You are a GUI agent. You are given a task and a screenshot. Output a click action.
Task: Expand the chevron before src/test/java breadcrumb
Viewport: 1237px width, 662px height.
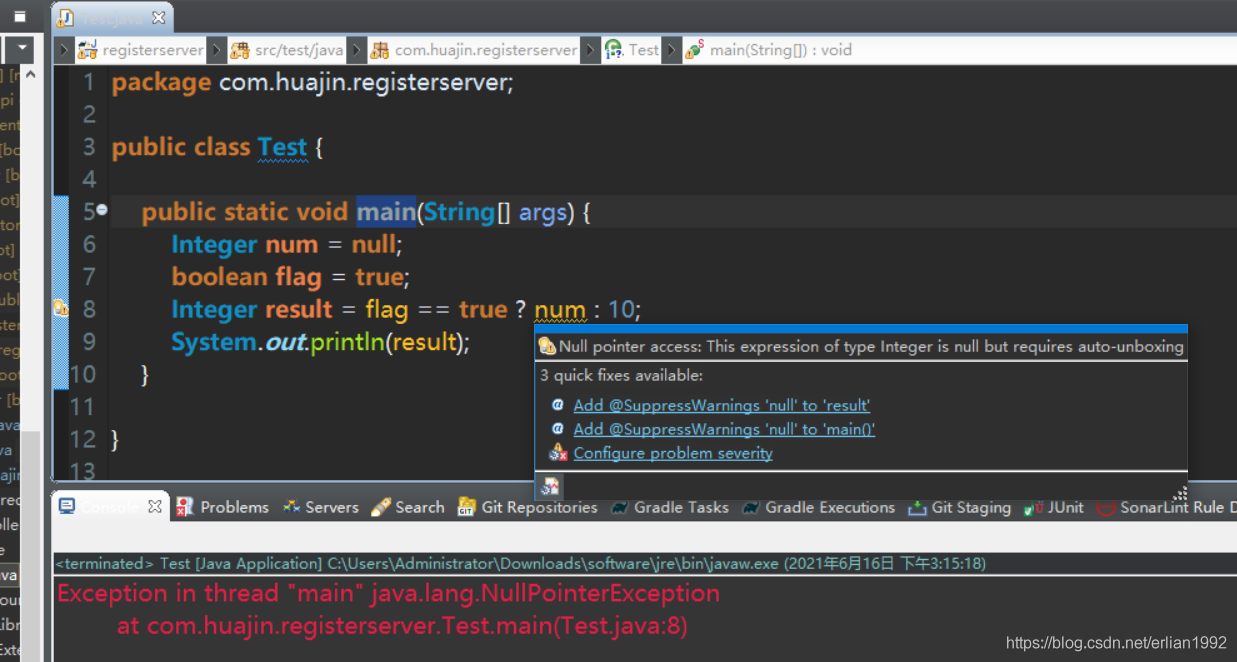(216, 50)
